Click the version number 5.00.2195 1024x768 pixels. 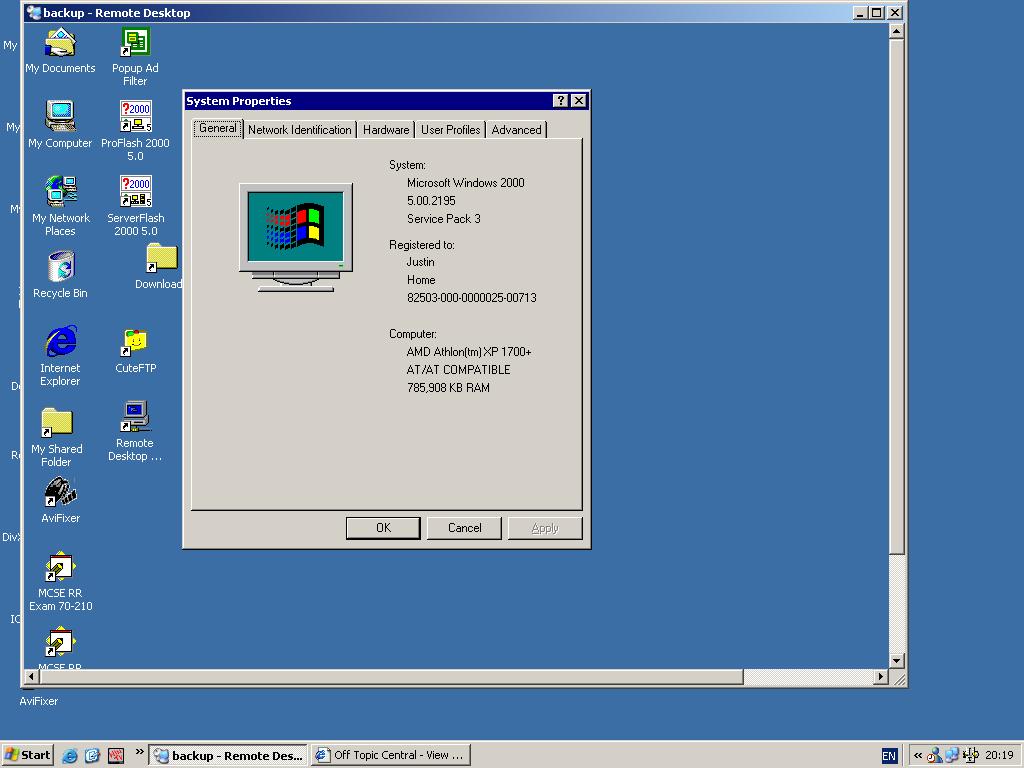431,201
